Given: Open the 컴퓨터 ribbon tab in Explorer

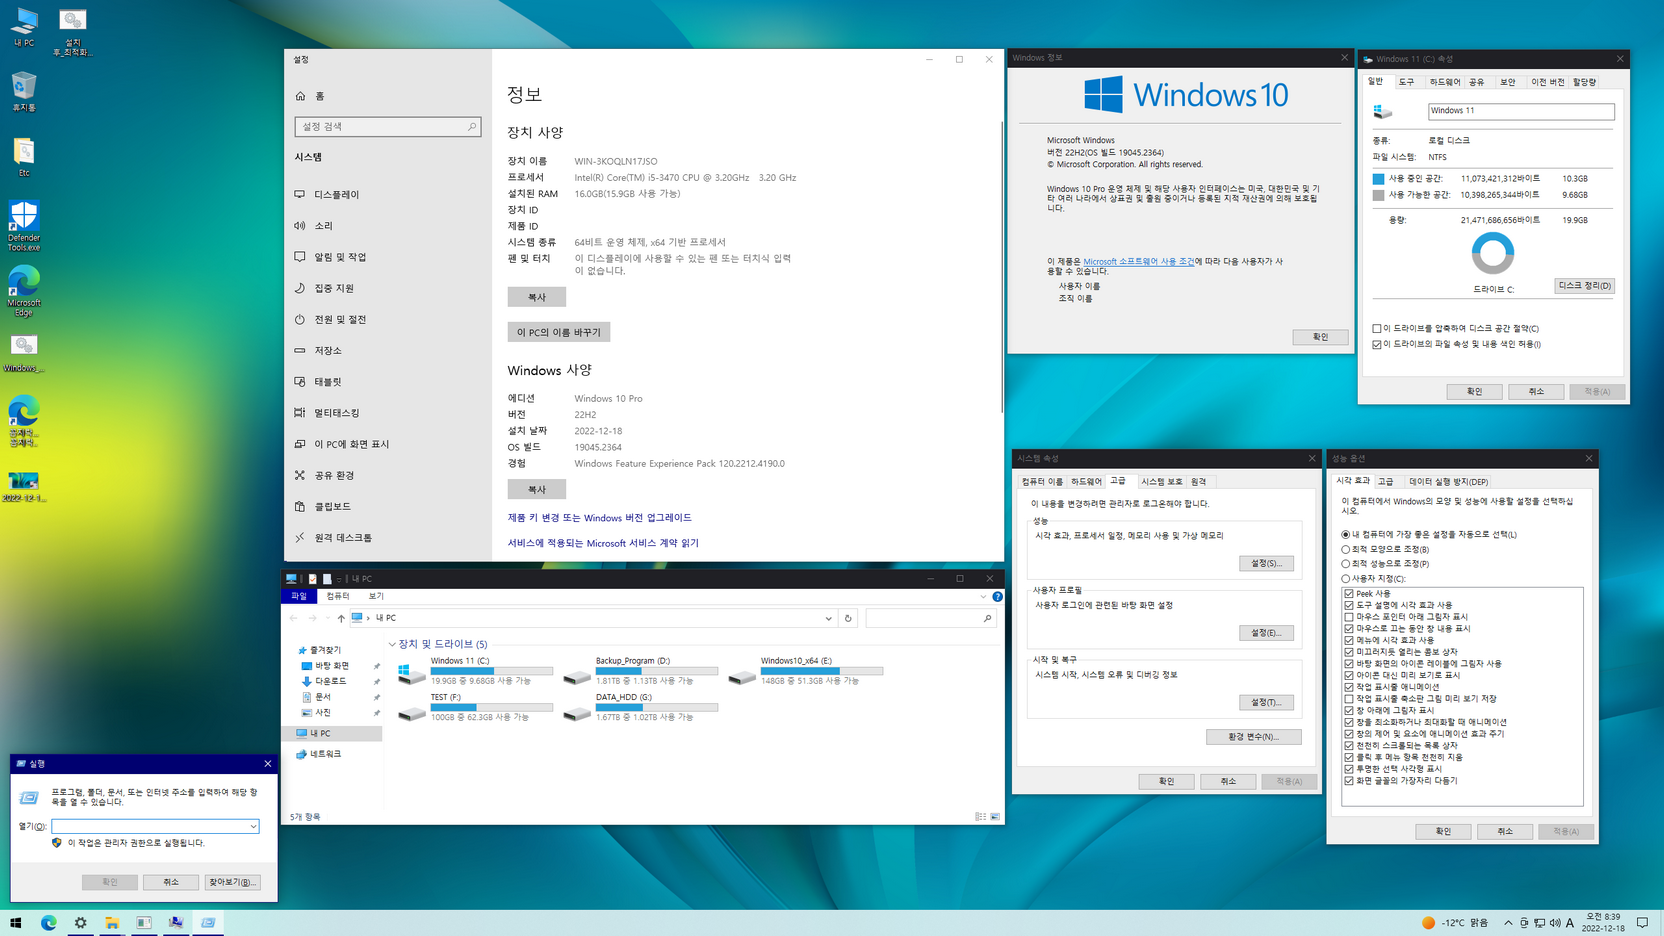Looking at the screenshot, I should coord(338,596).
